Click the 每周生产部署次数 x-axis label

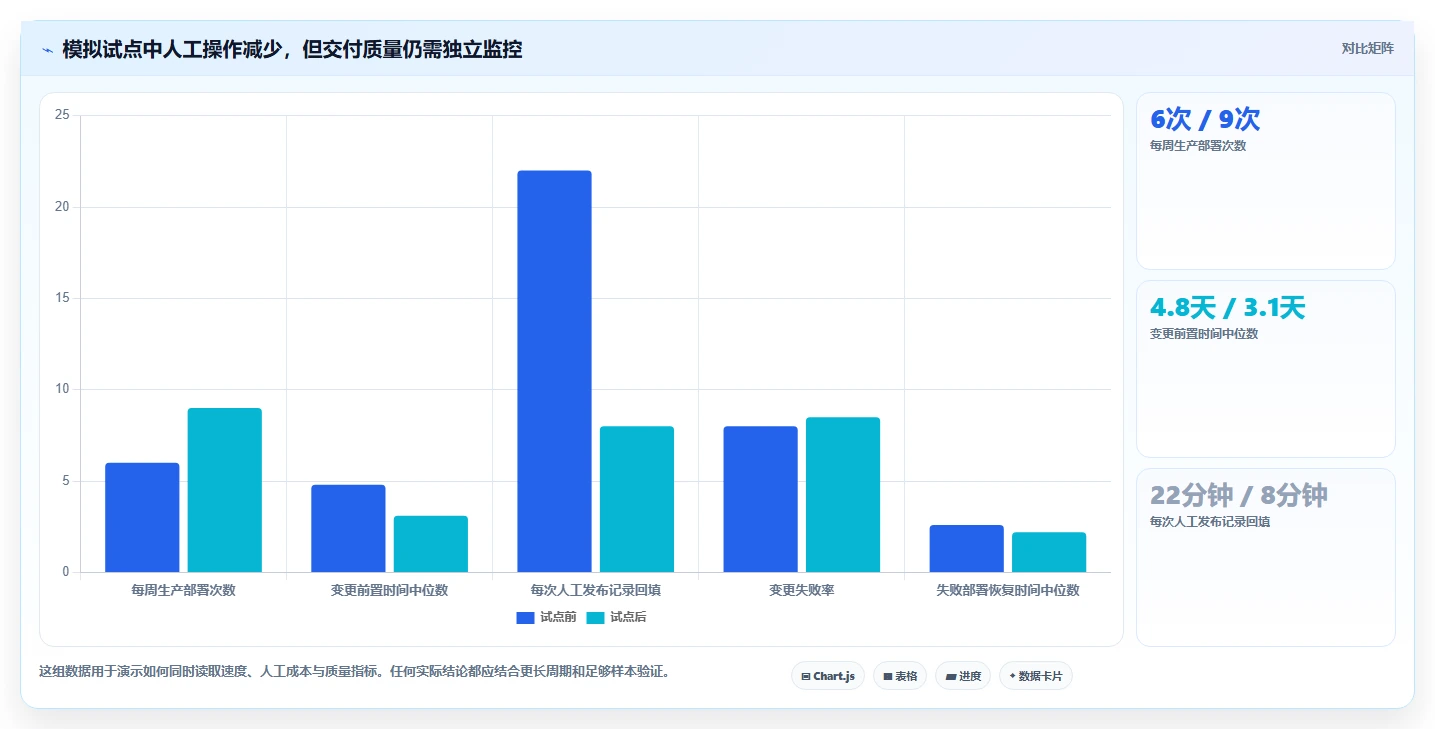[x=183, y=590]
